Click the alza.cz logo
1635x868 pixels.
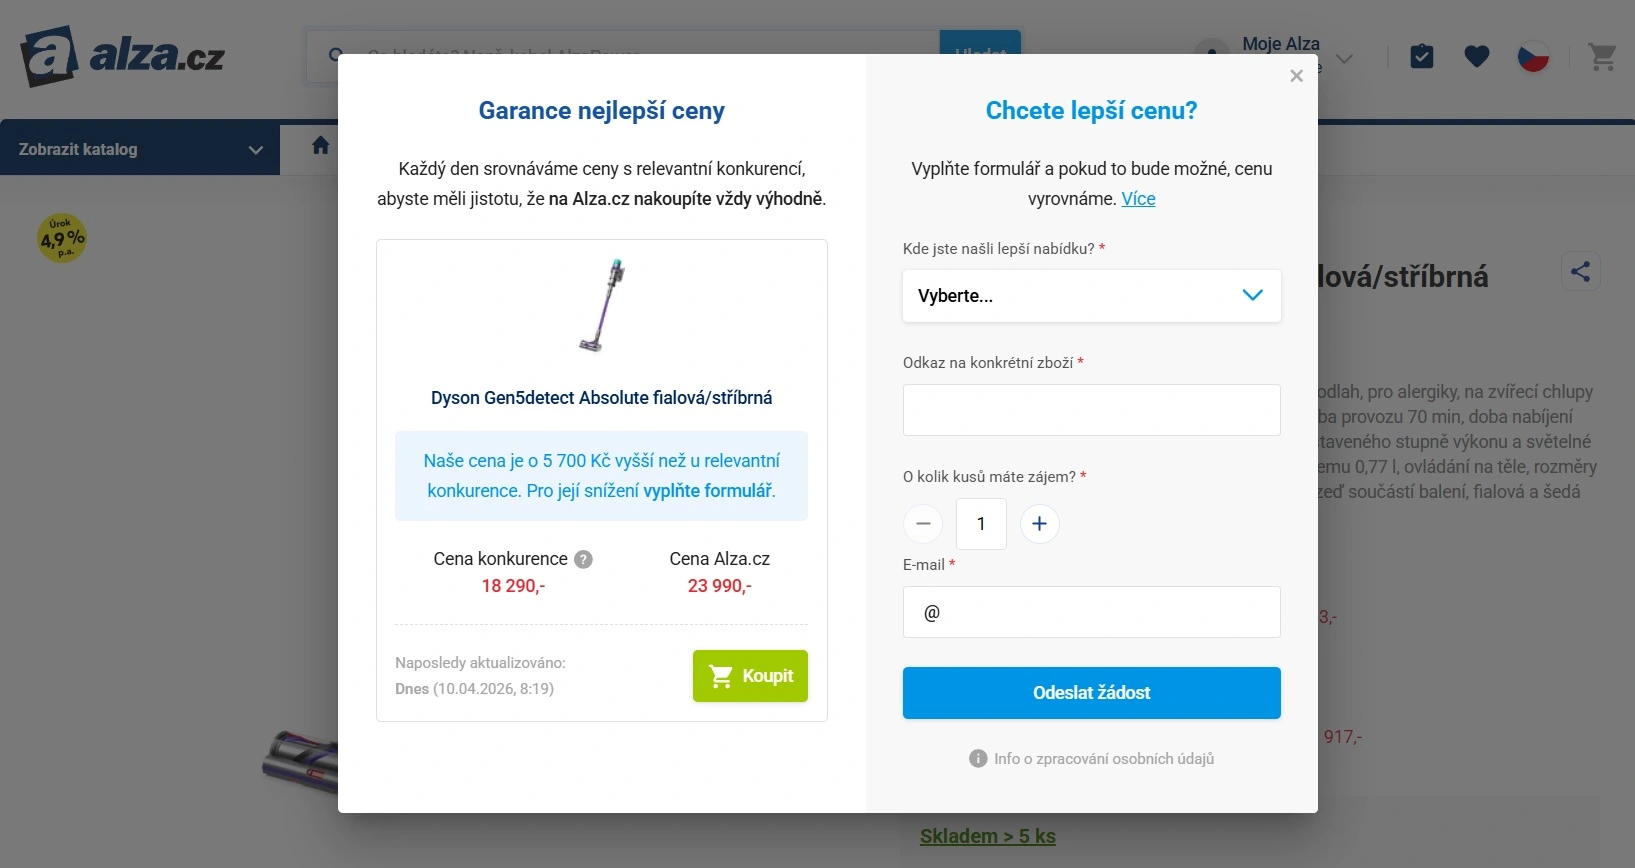click(x=122, y=56)
